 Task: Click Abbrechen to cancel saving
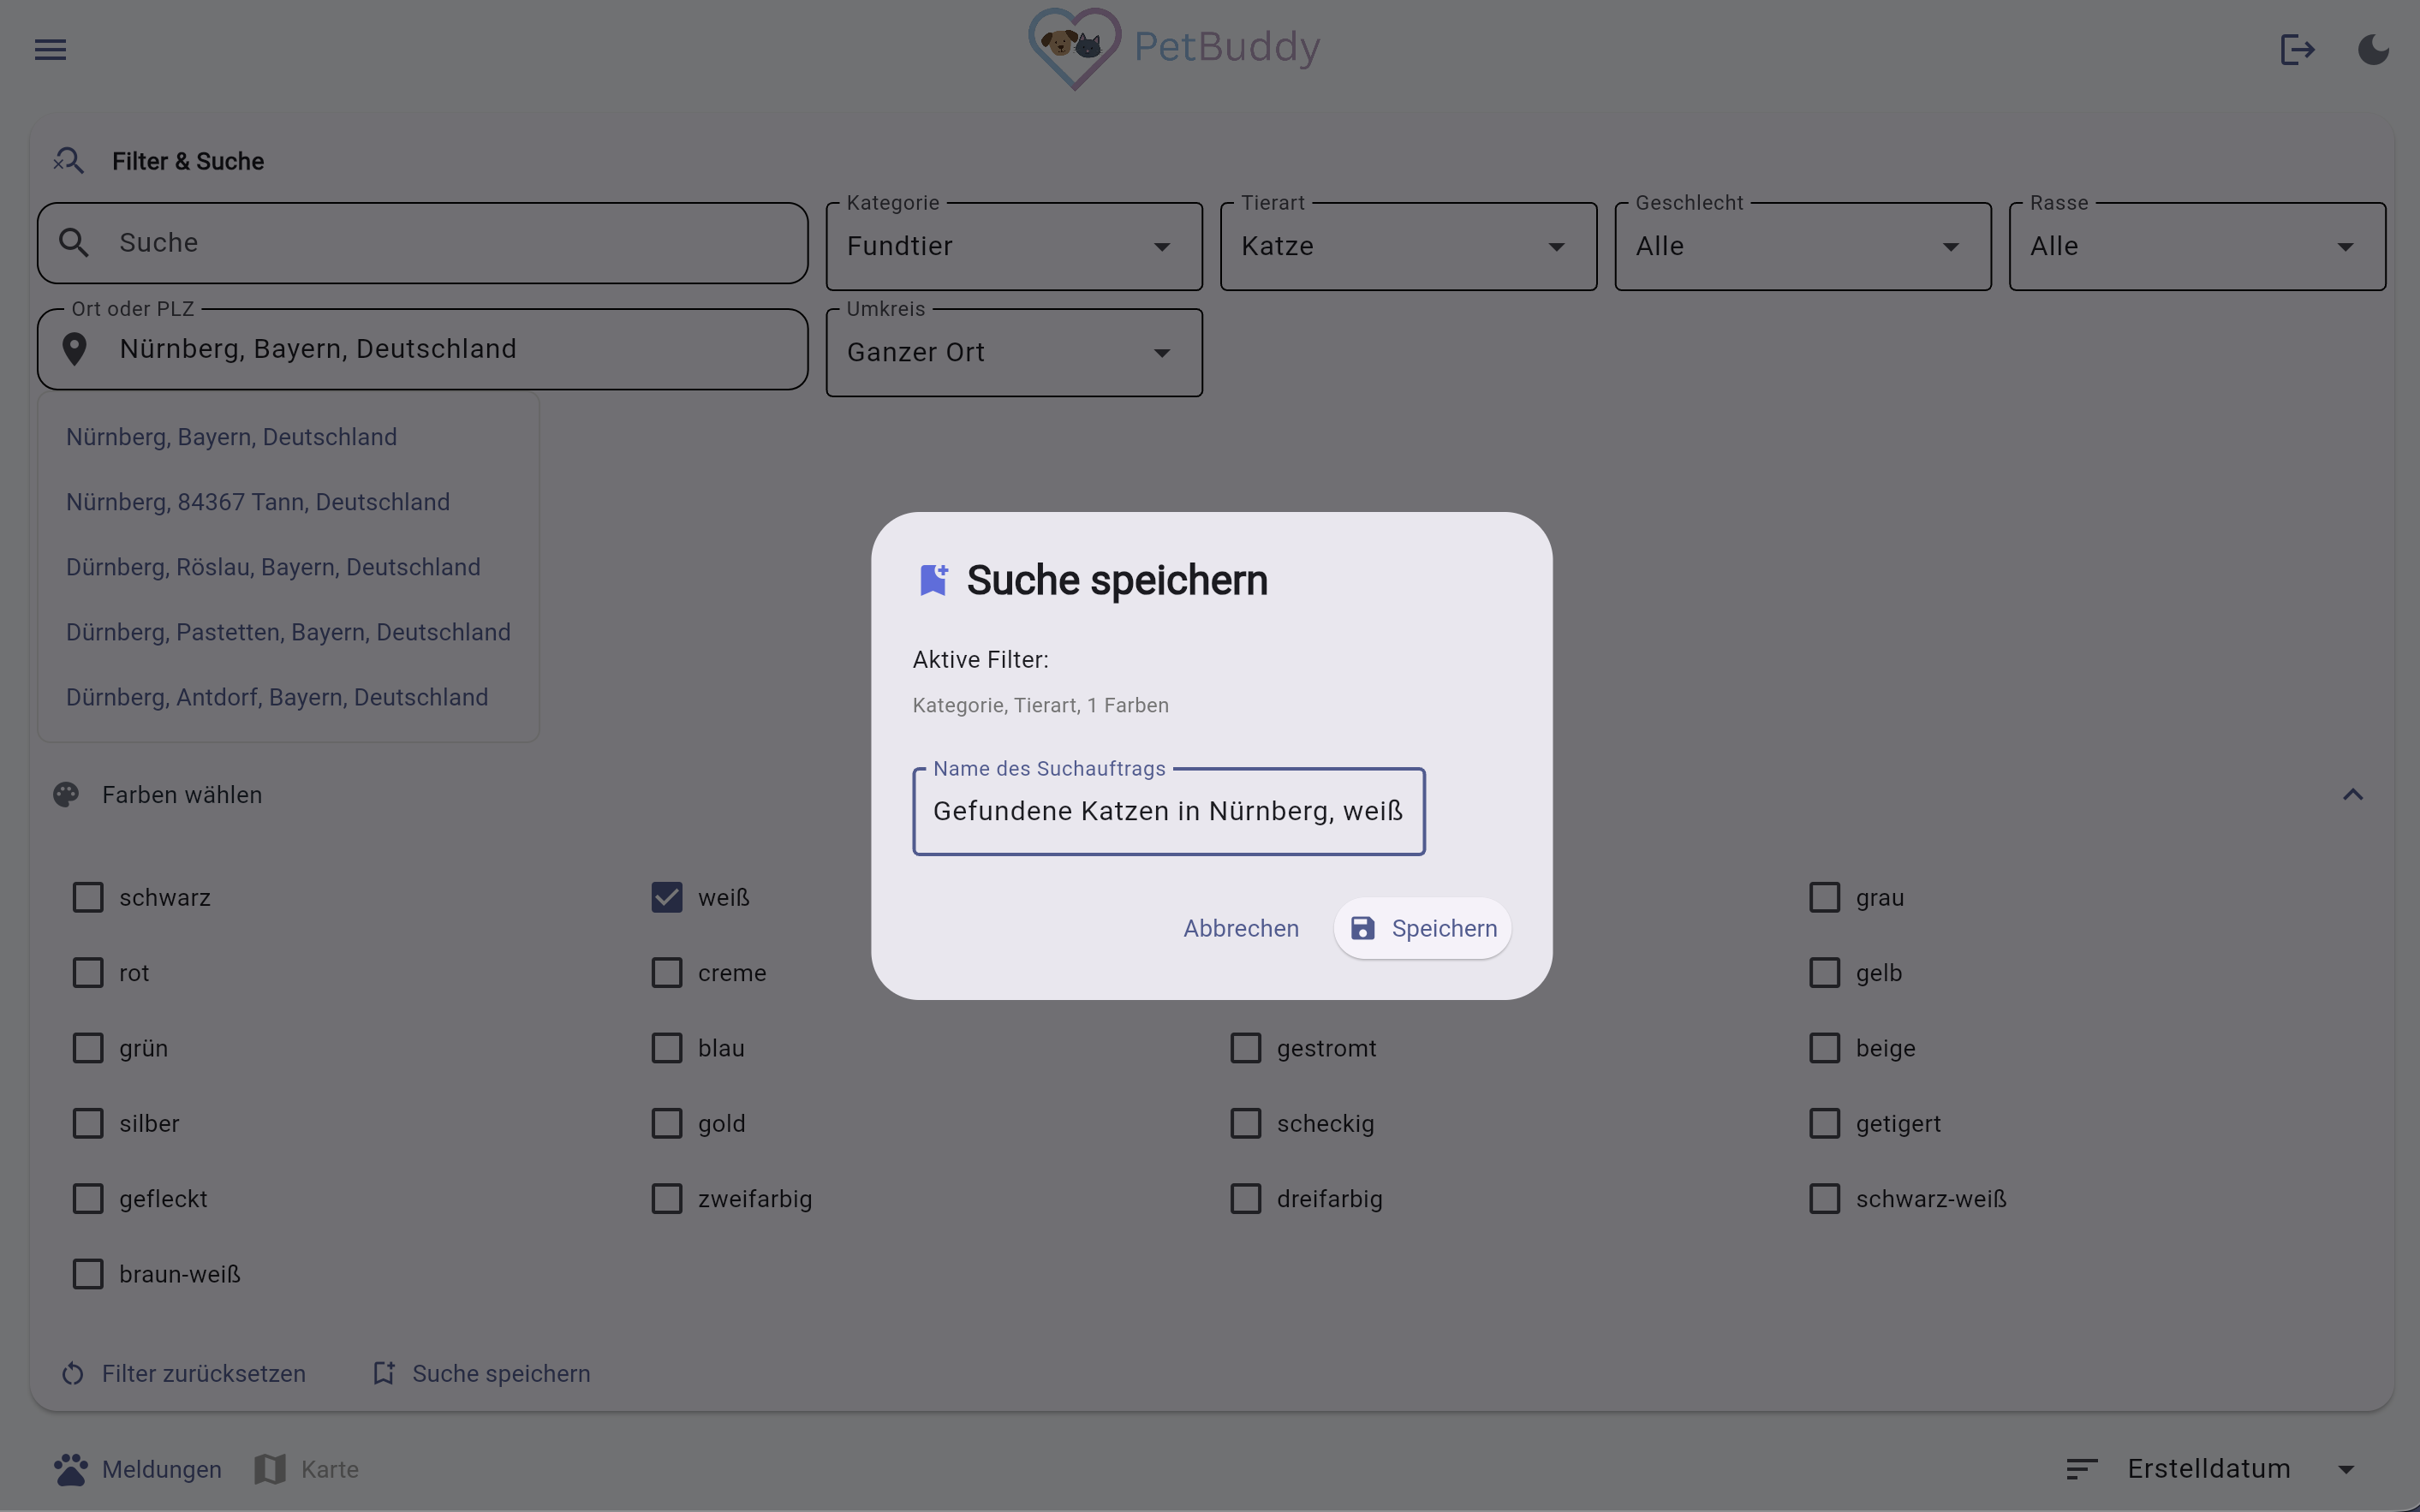[x=1241, y=929]
